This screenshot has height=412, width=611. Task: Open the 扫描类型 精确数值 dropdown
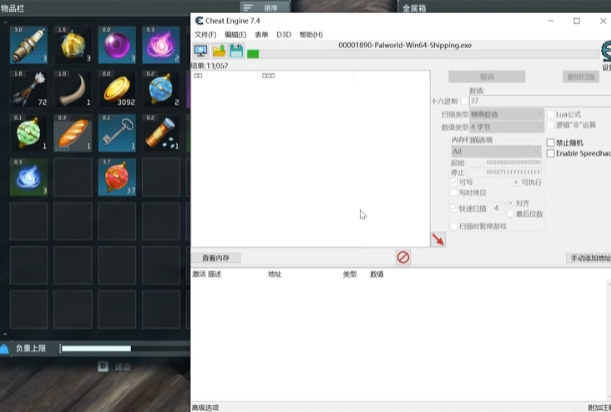[506, 114]
